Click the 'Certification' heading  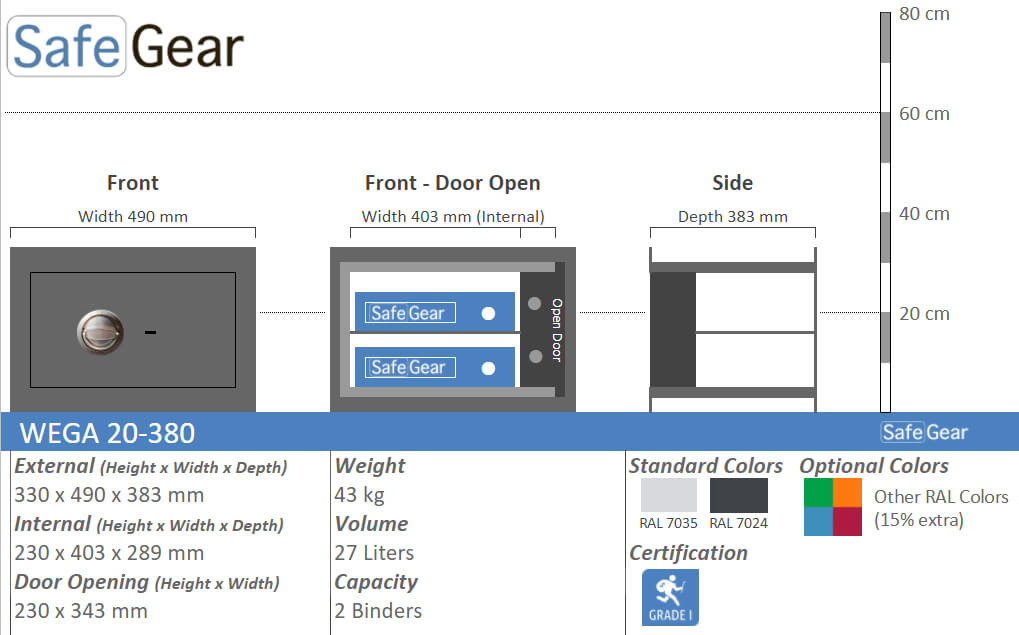[688, 553]
